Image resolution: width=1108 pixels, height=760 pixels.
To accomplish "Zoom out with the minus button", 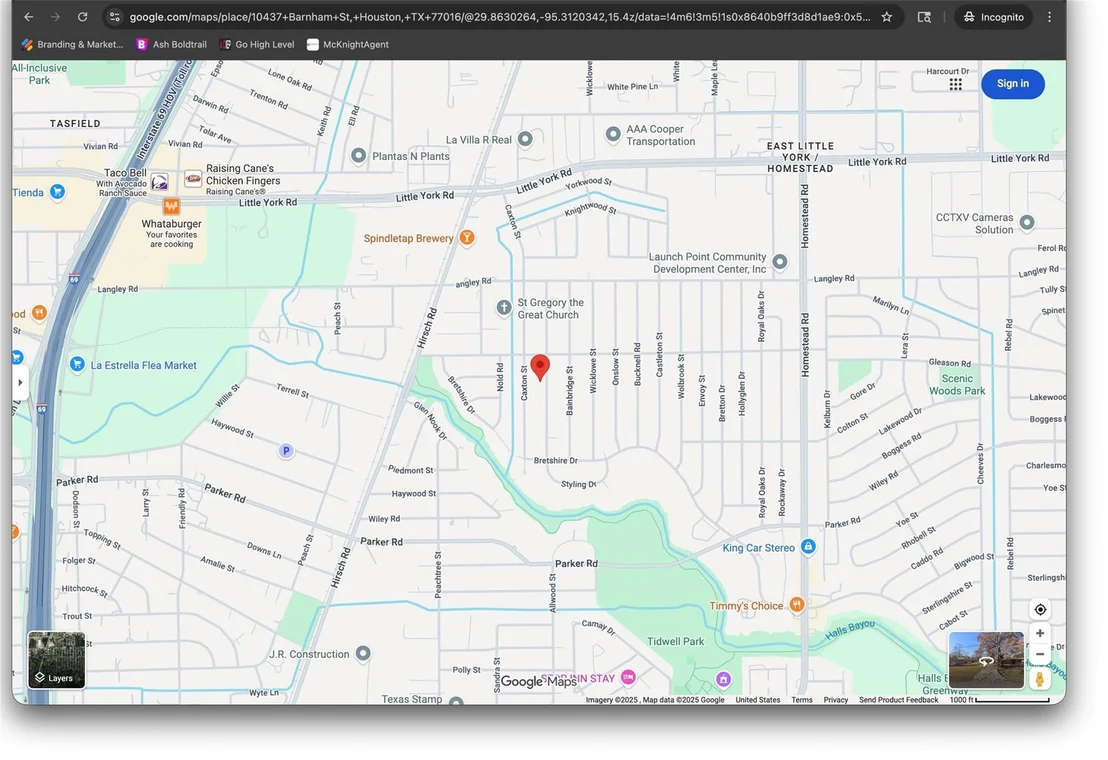I will click(x=1040, y=654).
